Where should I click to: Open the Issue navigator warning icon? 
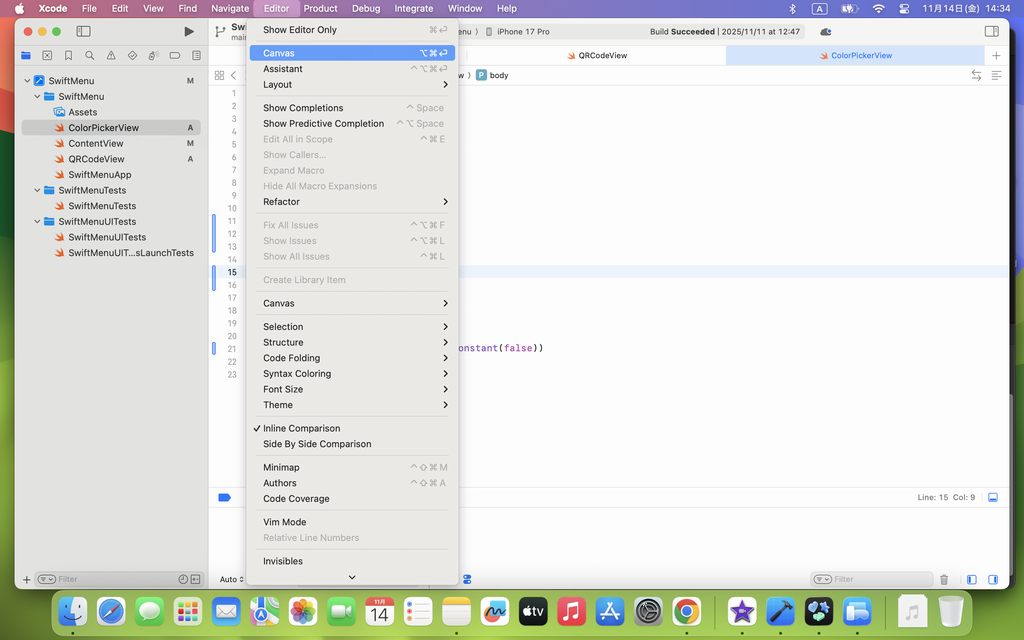pyautogui.click(x=111, y=56)
